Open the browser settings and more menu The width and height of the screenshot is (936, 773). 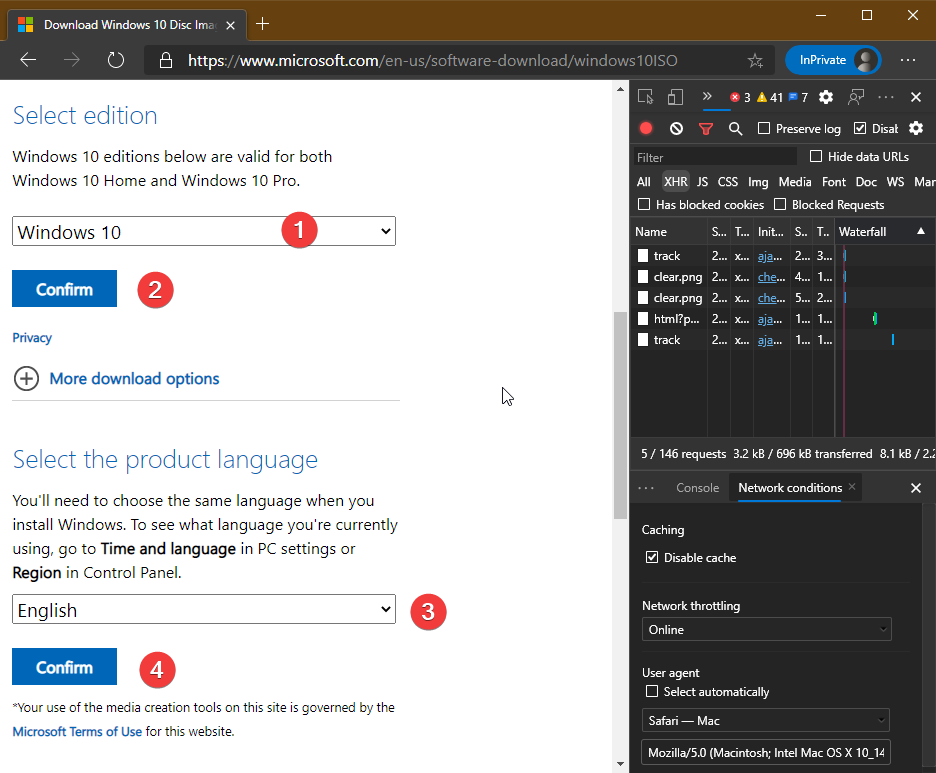point(908,60)
